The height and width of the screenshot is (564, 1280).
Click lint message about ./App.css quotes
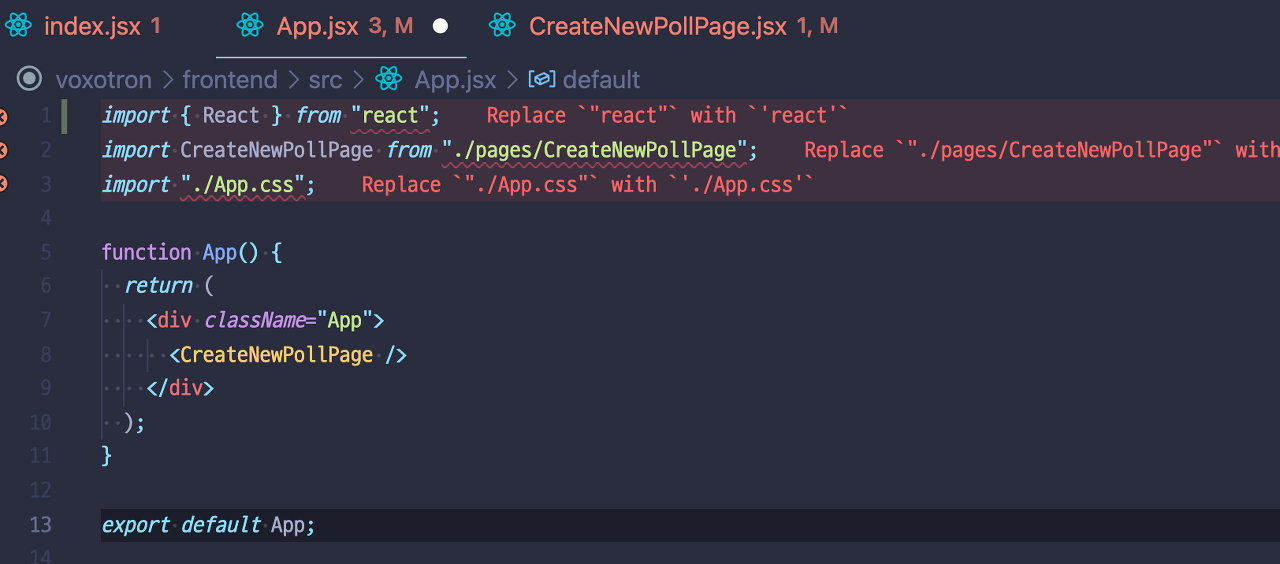(588, 184)
